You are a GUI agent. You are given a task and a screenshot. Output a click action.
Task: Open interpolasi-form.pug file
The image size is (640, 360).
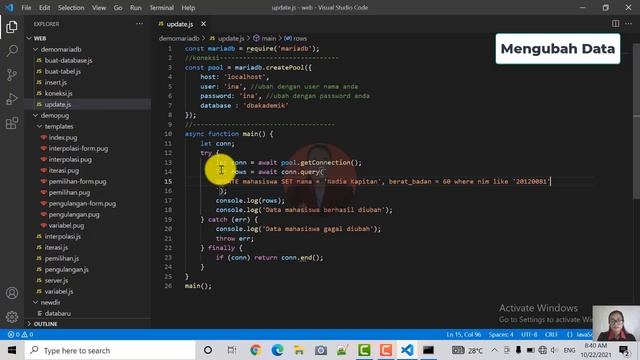[78, 149]
